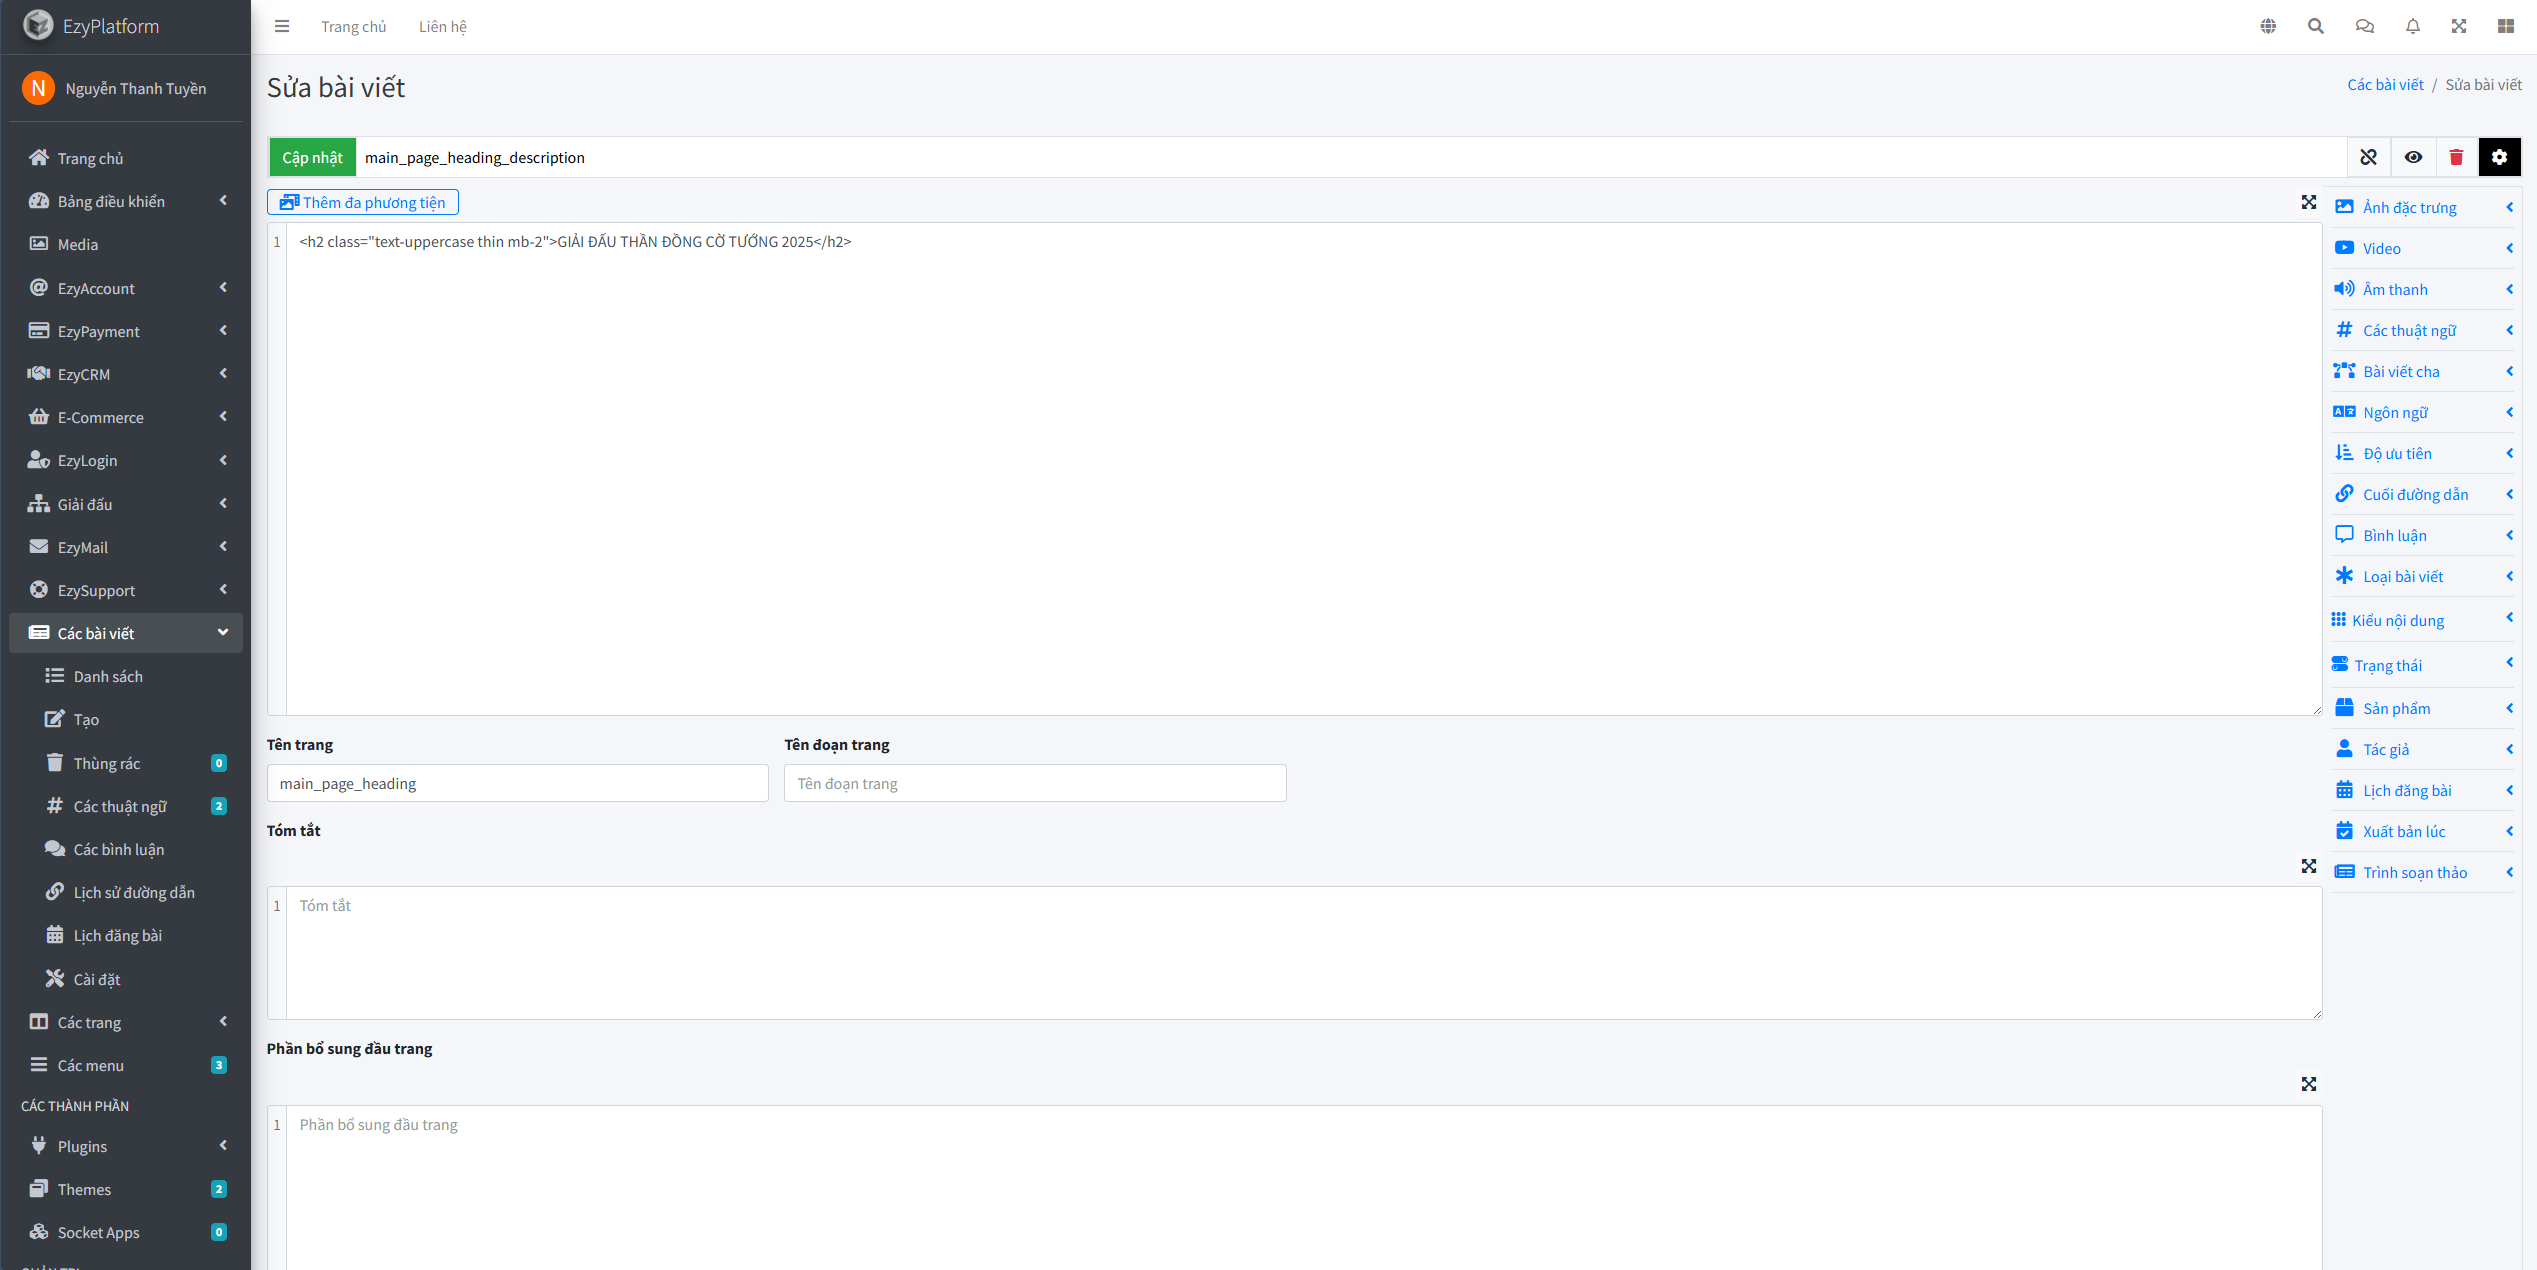Toggle post preview with eye icon
Viewport: 2537px width, 1270px height.
tap(2413, 157)
